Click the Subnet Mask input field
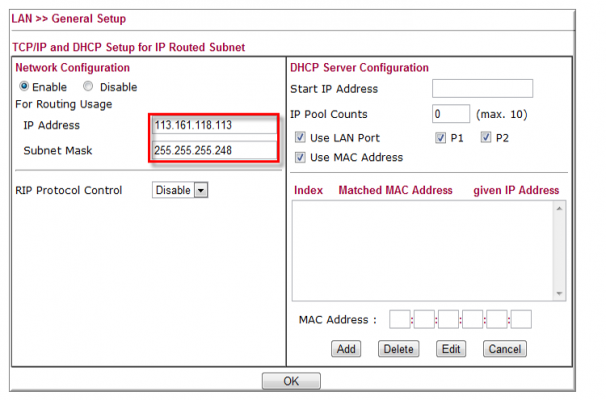Image resolution: width=606 pixels, height=400 pixels. pyautogui.click(x=214, y=150)
